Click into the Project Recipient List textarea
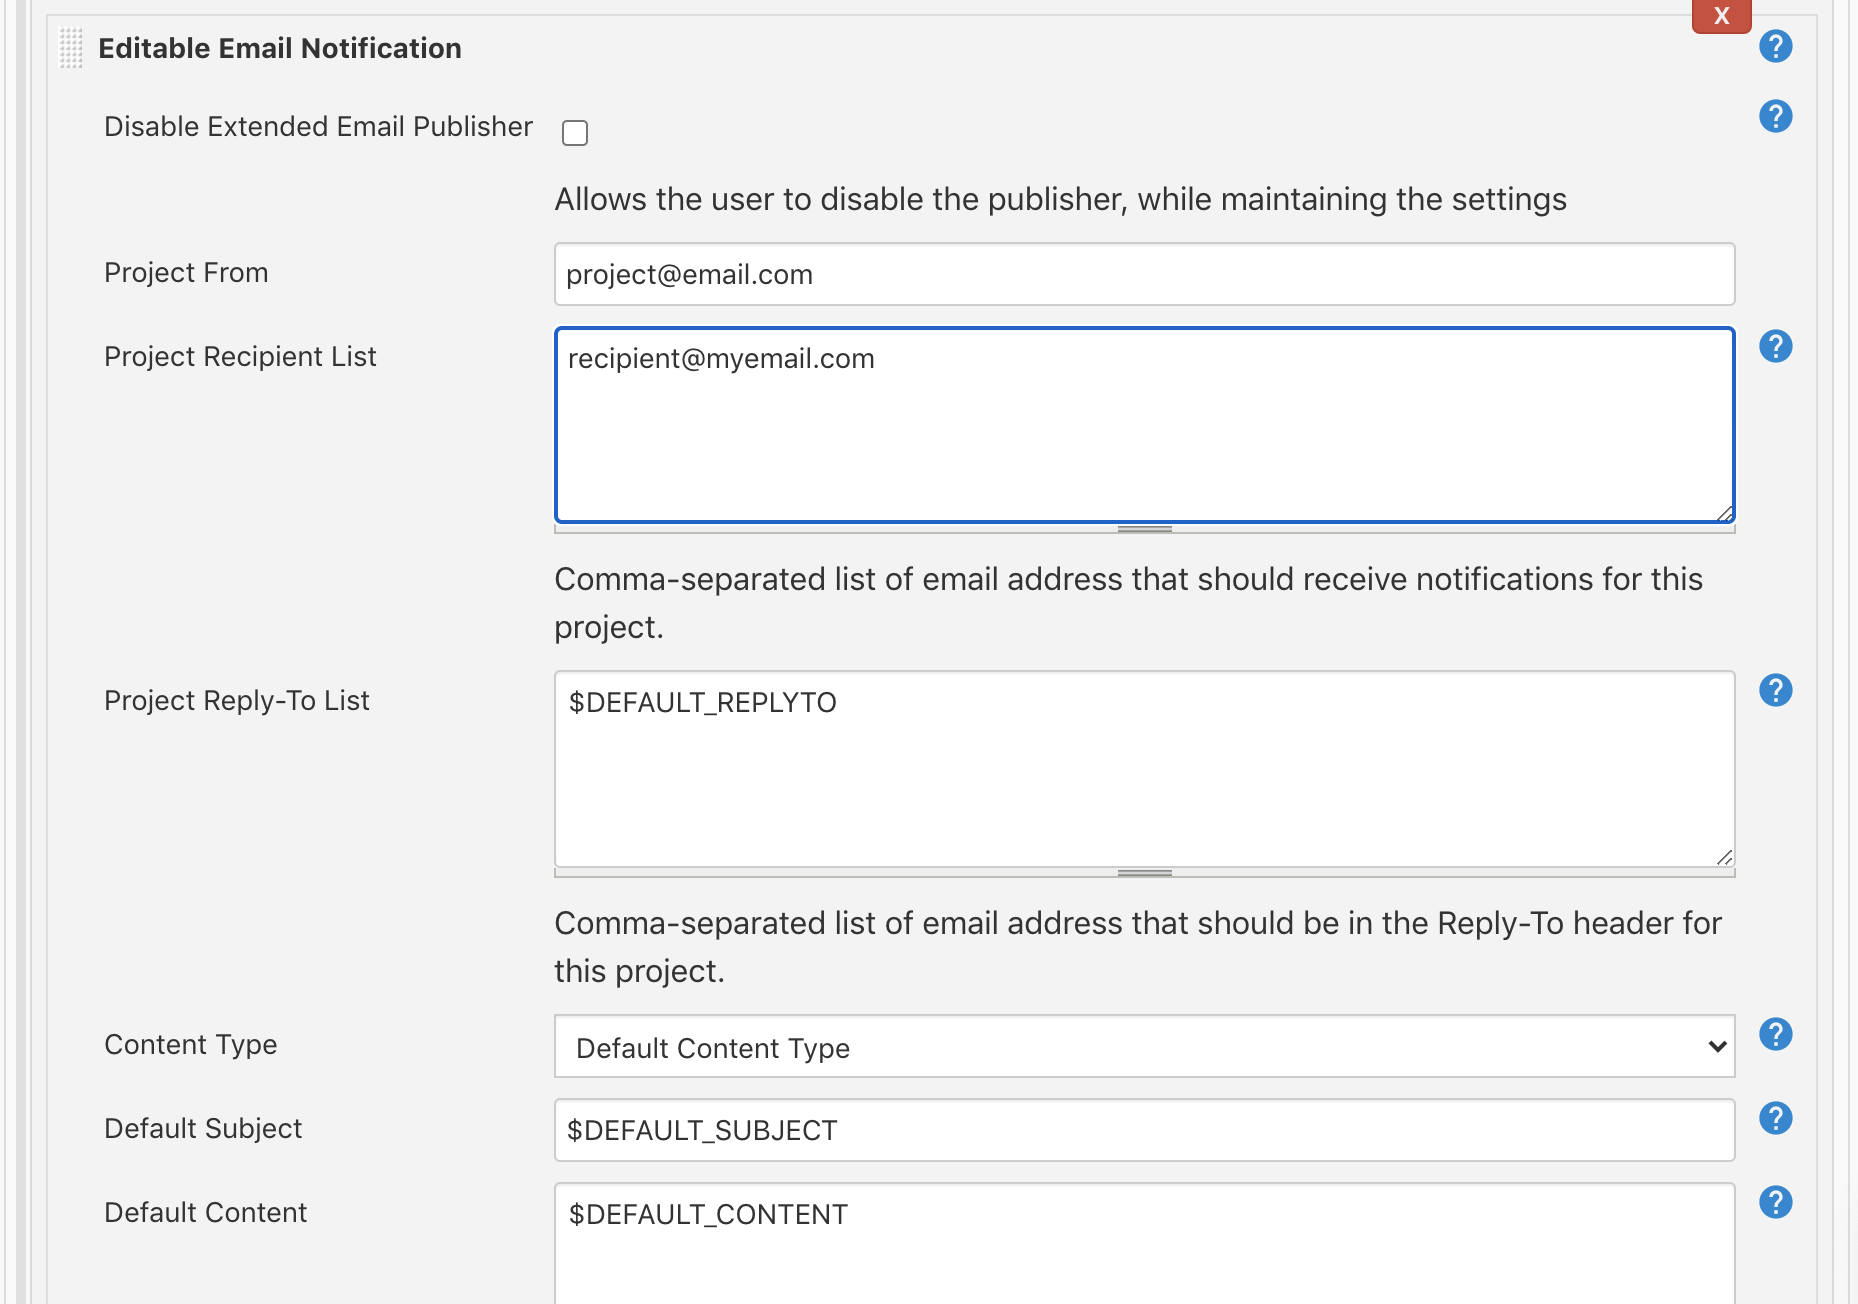The image size is (1858, 1304). pyautogui.click(x=1144, y=425)
